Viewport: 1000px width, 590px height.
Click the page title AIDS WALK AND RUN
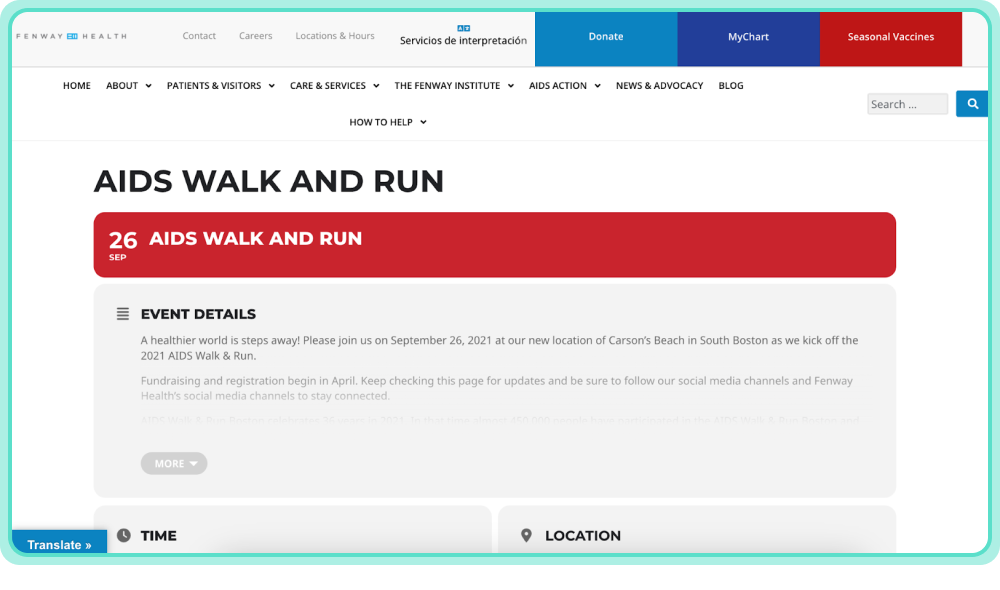click(x=268, y=181)
